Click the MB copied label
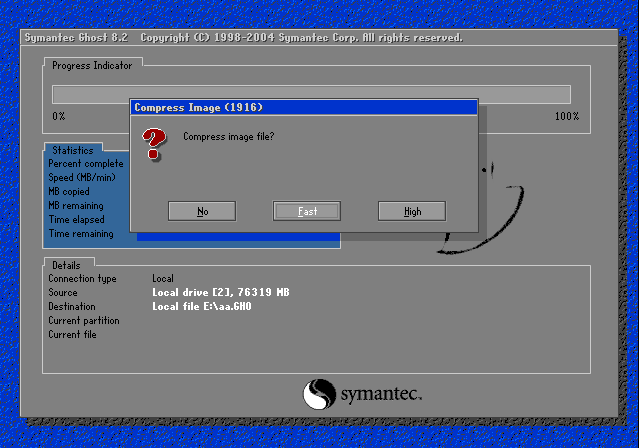639x448 pixels. pos(69,192)
